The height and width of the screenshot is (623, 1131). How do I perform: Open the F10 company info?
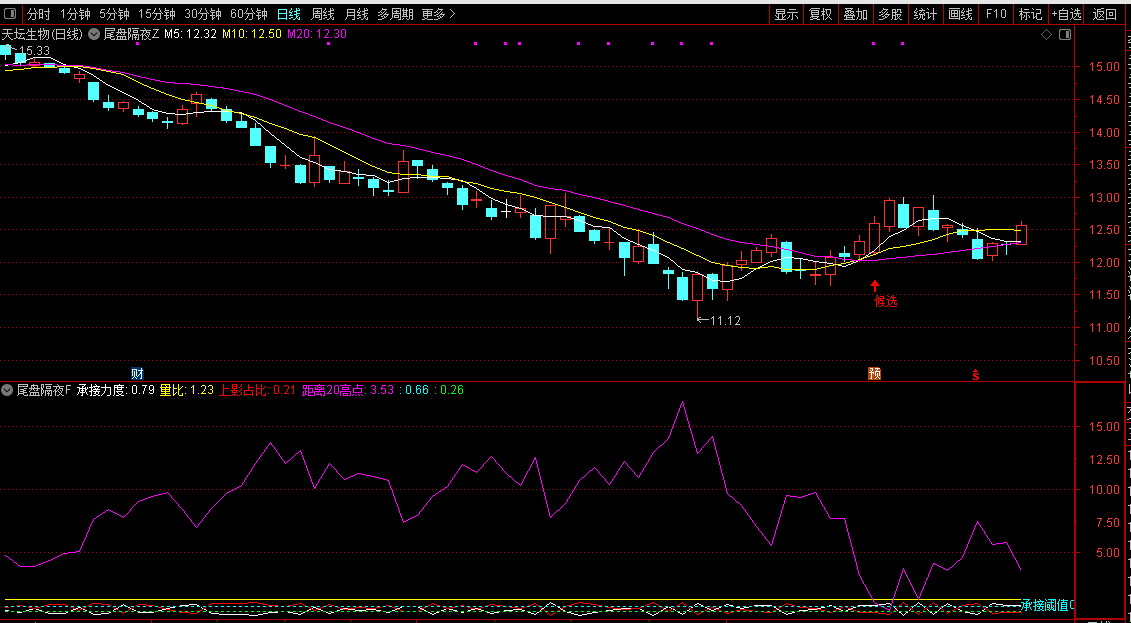[995, 14]
